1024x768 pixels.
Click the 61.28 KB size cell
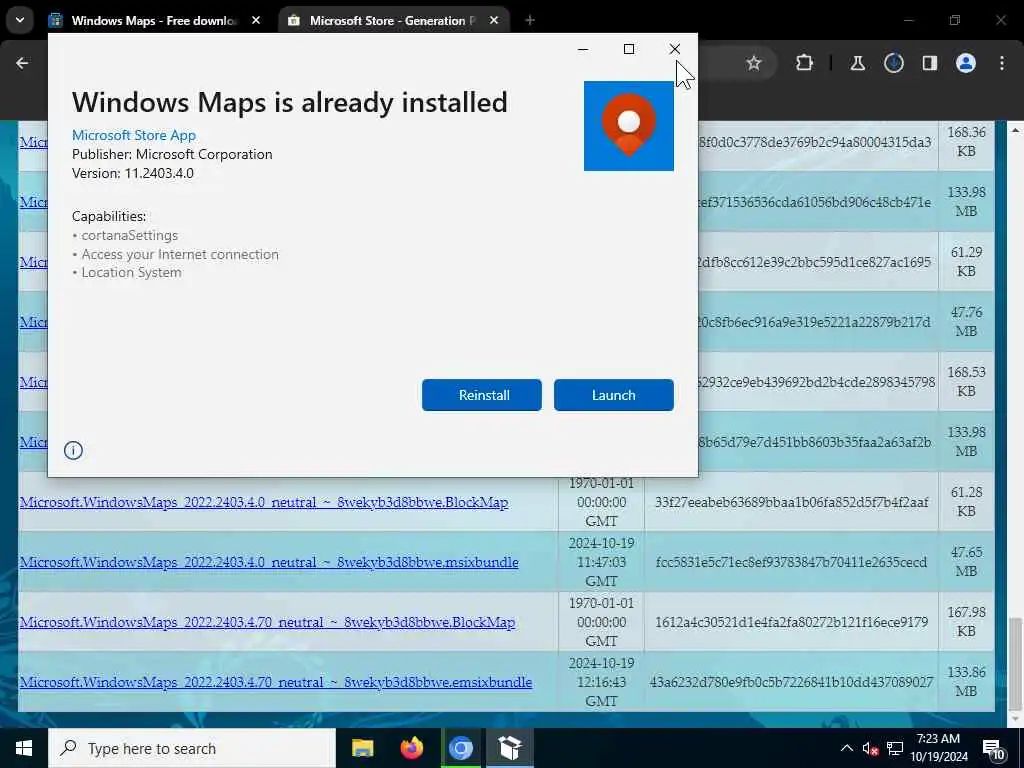pos(966,502)
